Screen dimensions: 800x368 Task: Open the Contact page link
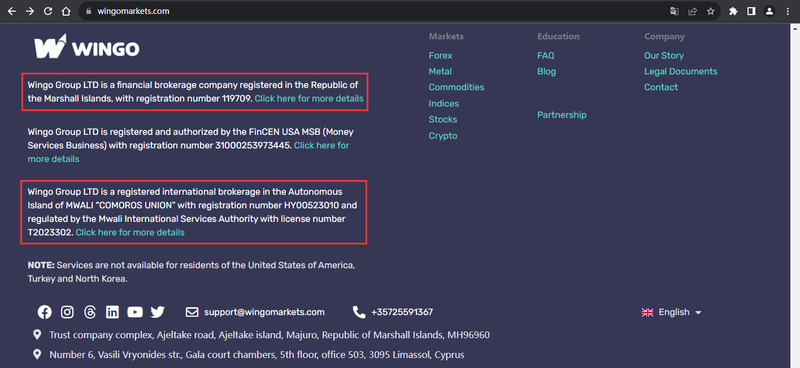pos(661,87)
